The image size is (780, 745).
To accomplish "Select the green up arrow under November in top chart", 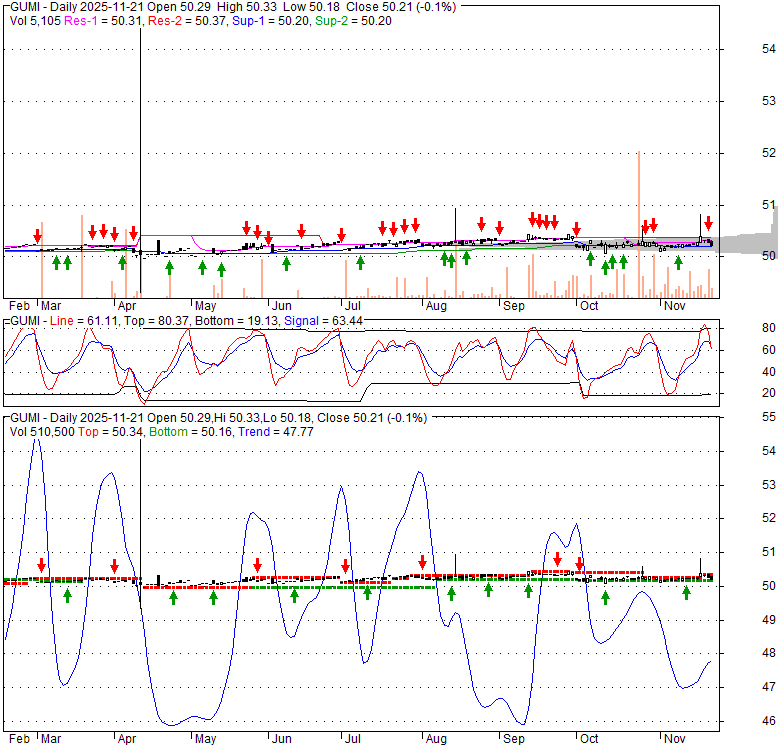I will (678, 262).
